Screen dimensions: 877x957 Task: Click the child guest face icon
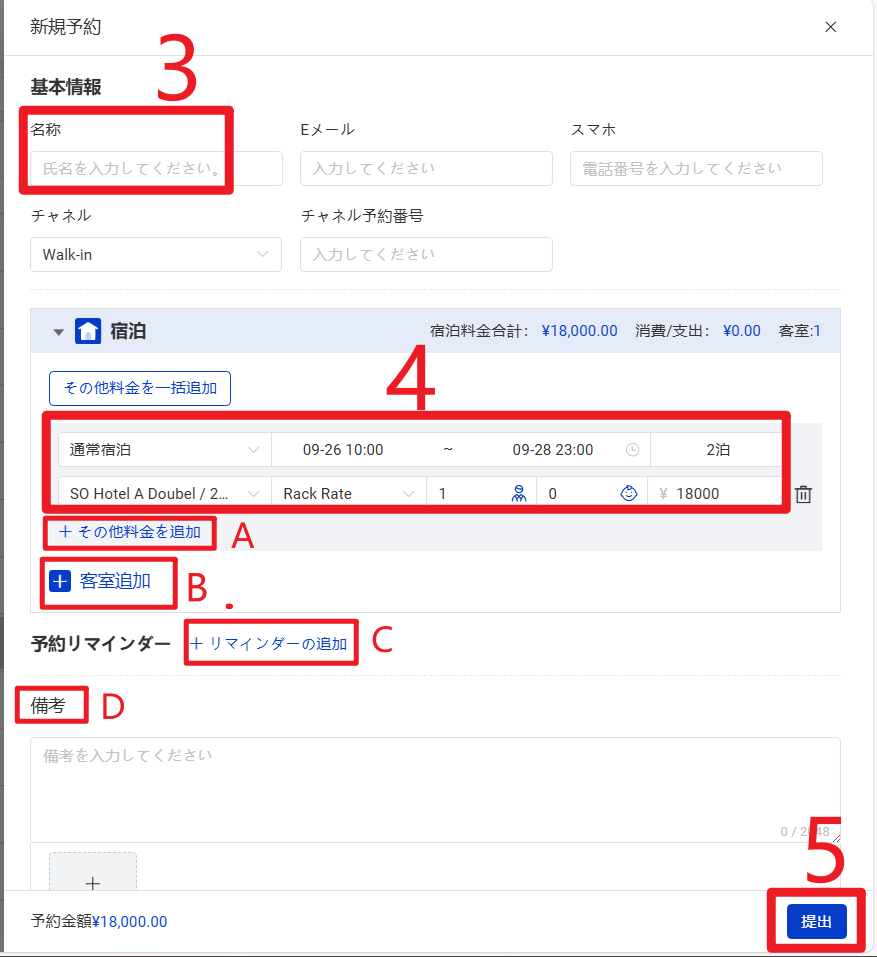click(629, 493)
